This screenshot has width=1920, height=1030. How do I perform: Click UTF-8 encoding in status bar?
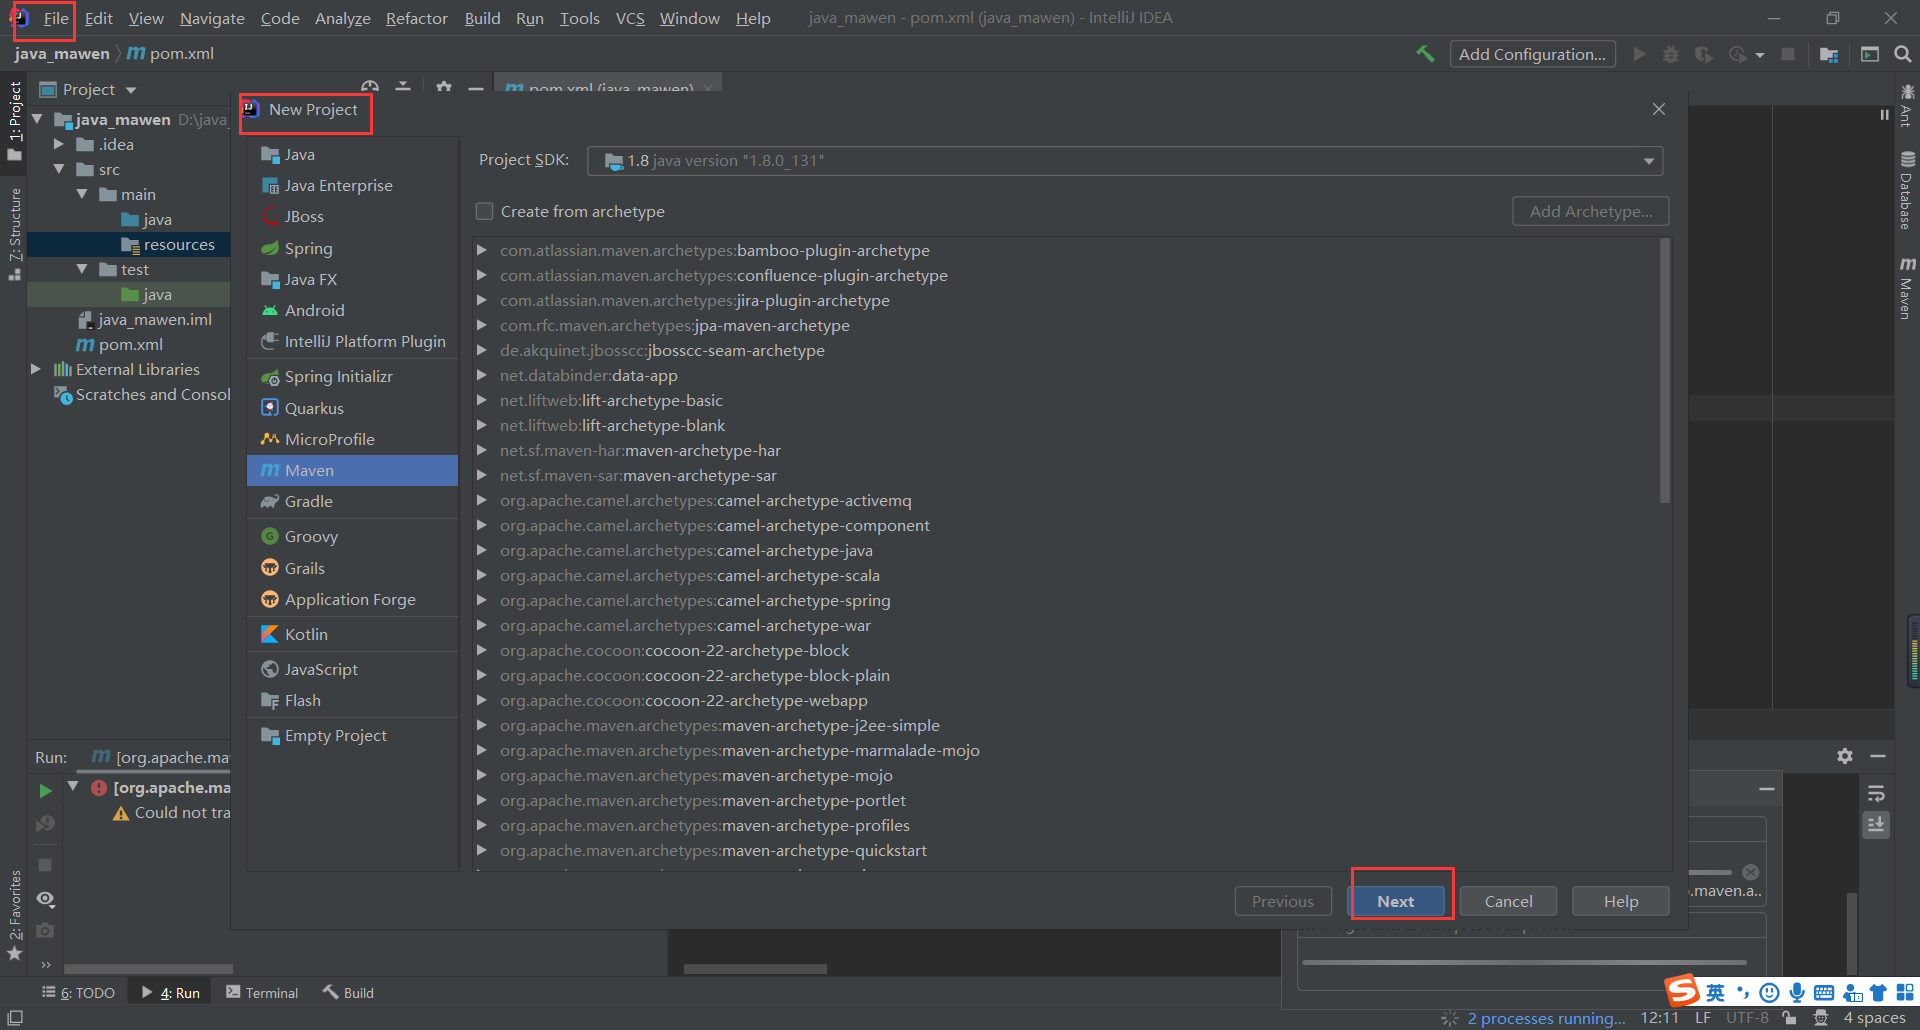(x=1747, y=1018)
